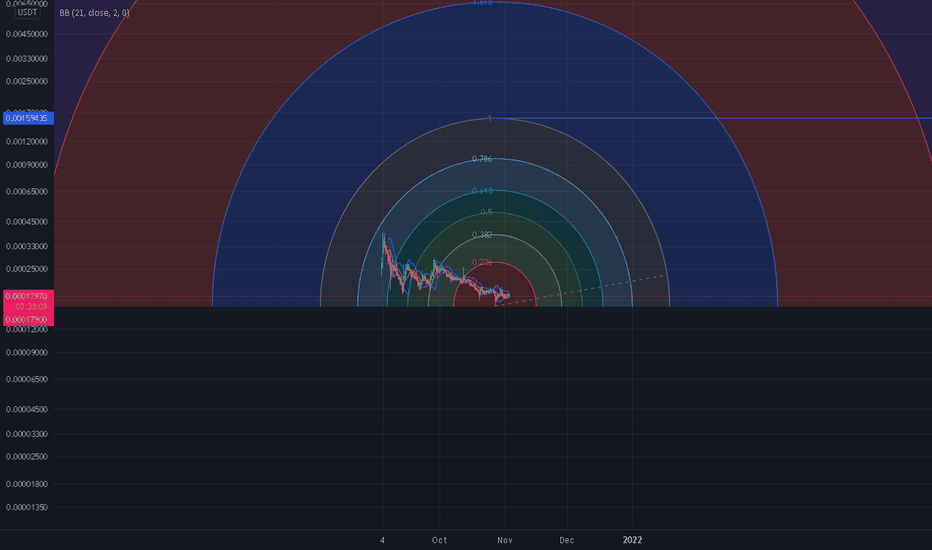Select the Fib circle level 1 label
The image size is (932, 550).
click(x=490, y=118)
